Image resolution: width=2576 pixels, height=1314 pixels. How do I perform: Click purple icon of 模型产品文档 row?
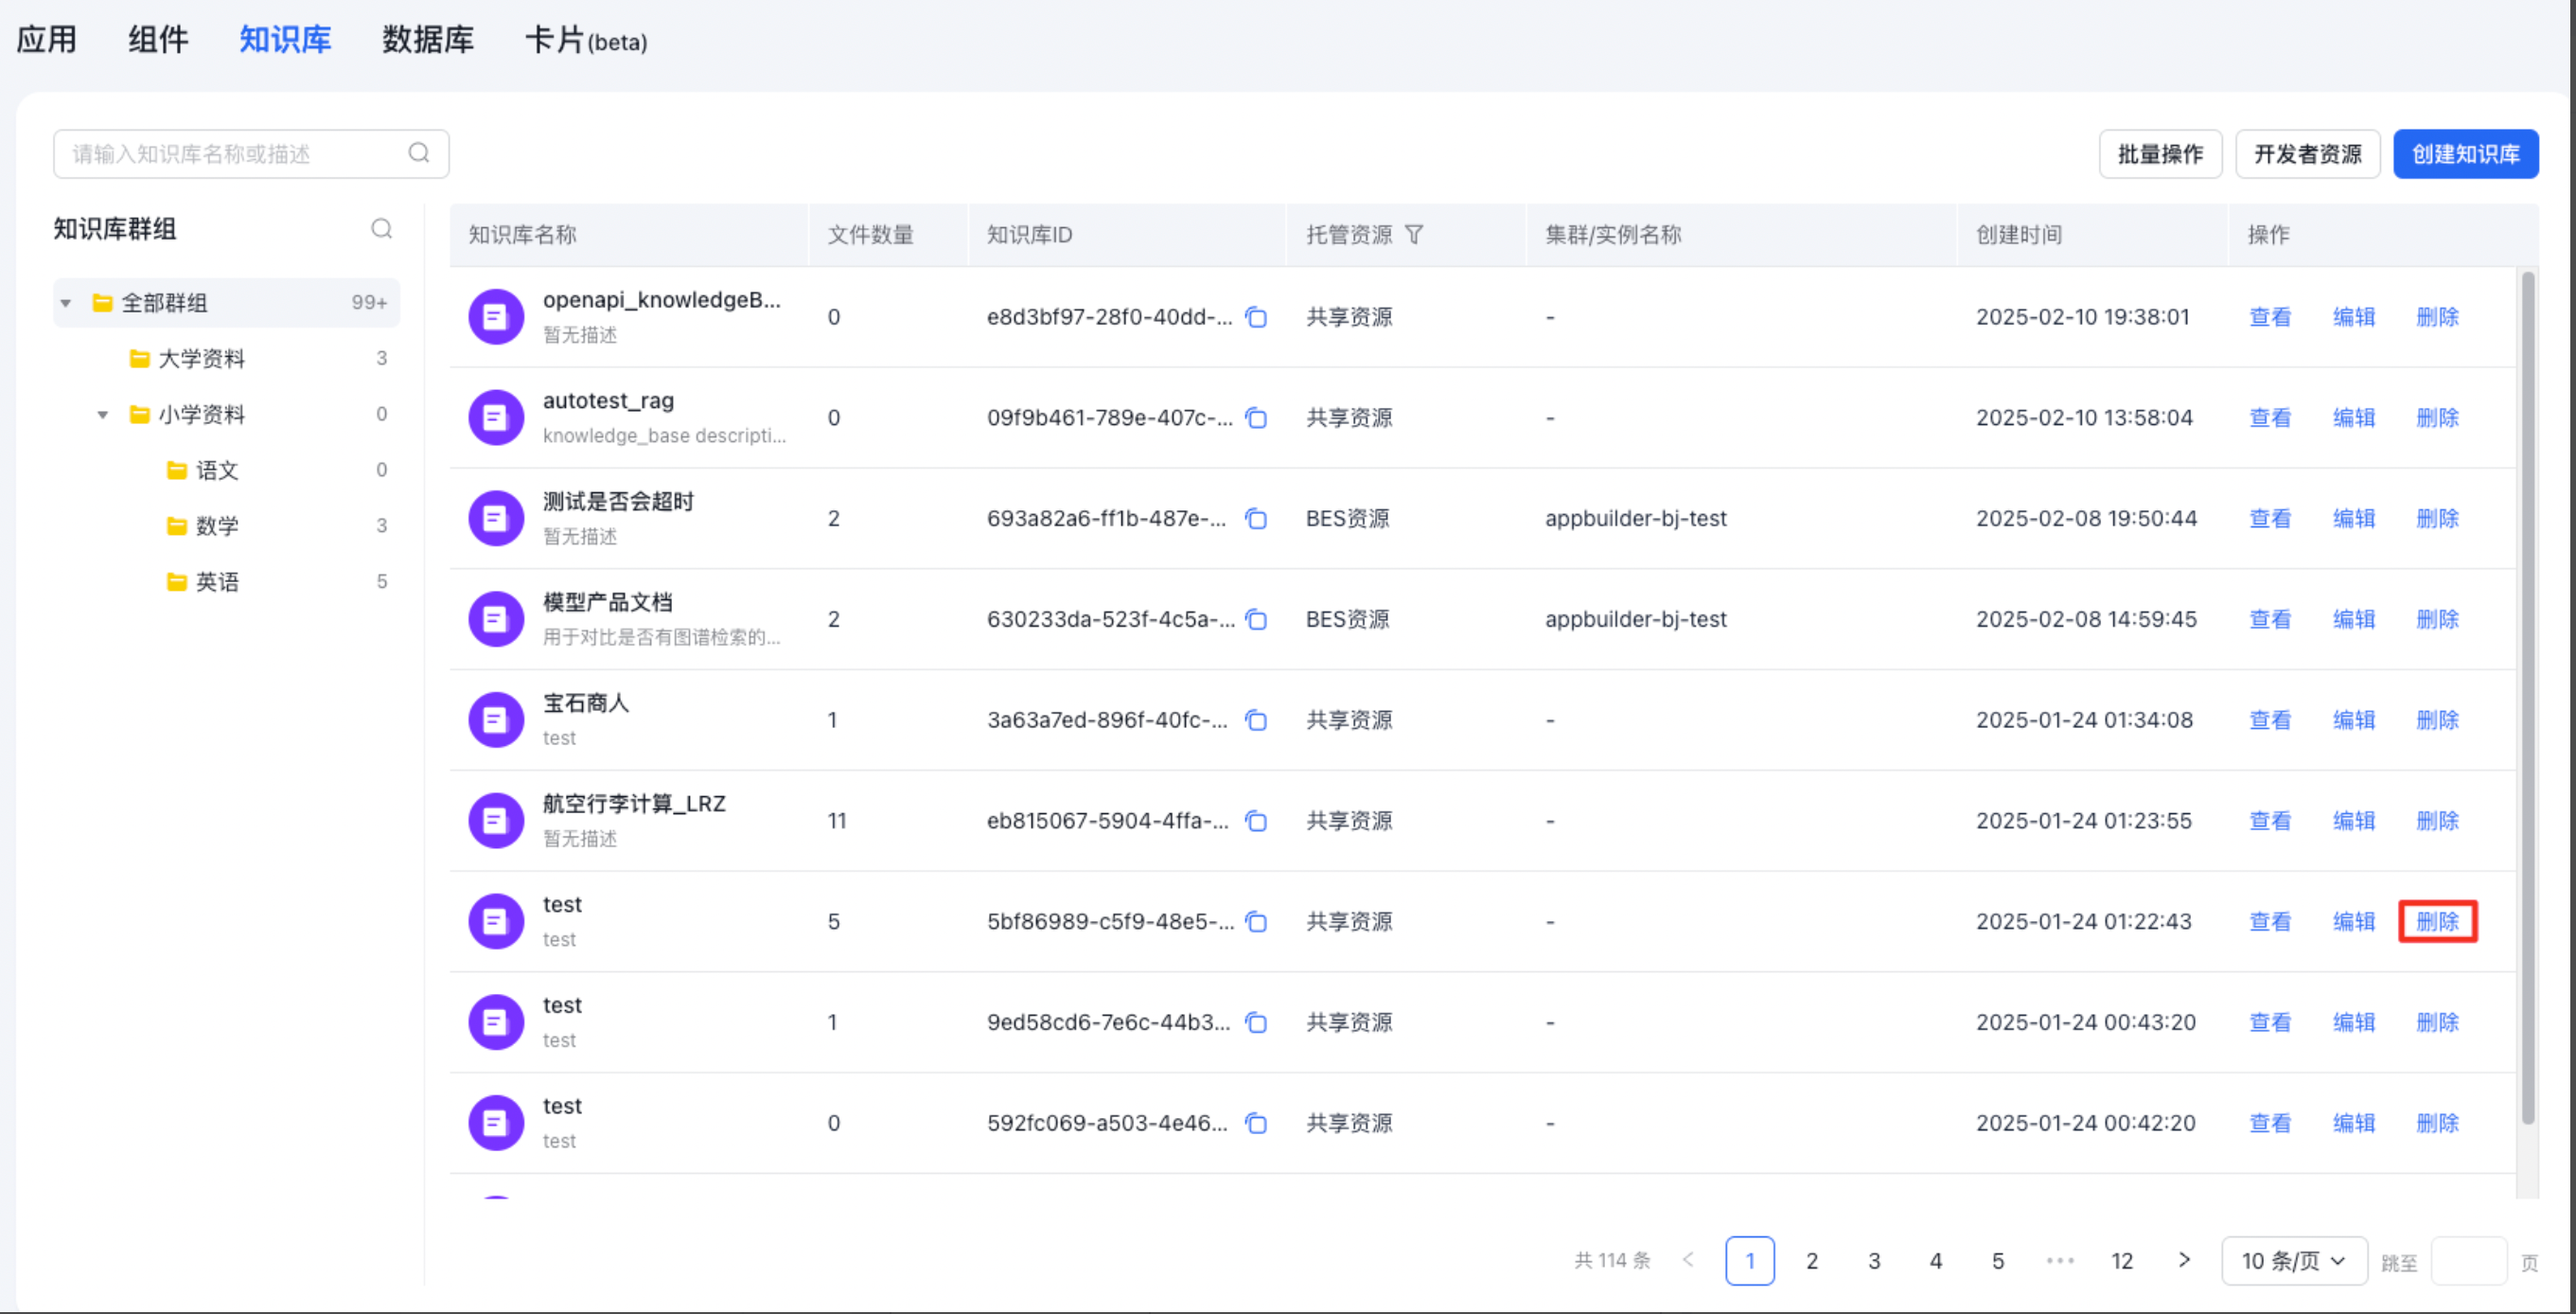pyautogui.click(x=496, y=620)
